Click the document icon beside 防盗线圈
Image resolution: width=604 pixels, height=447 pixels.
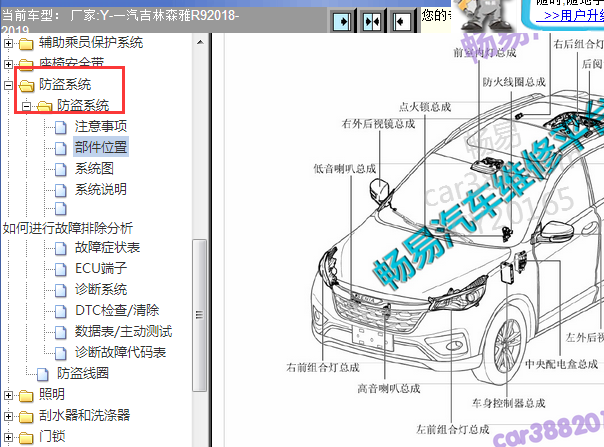[x=42, y=374]
